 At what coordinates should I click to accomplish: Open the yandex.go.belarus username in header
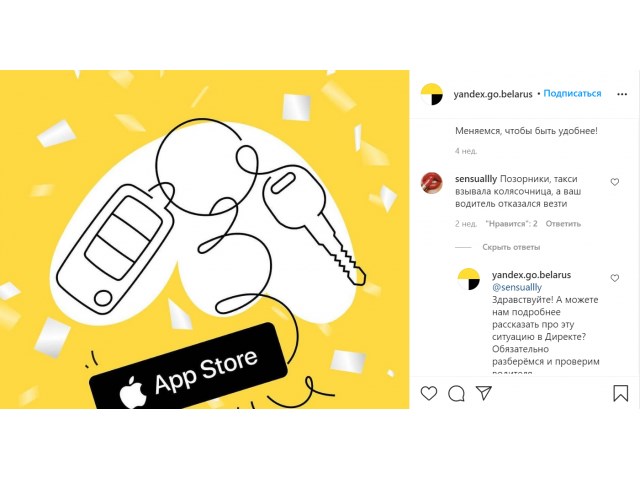click(493, 94)
